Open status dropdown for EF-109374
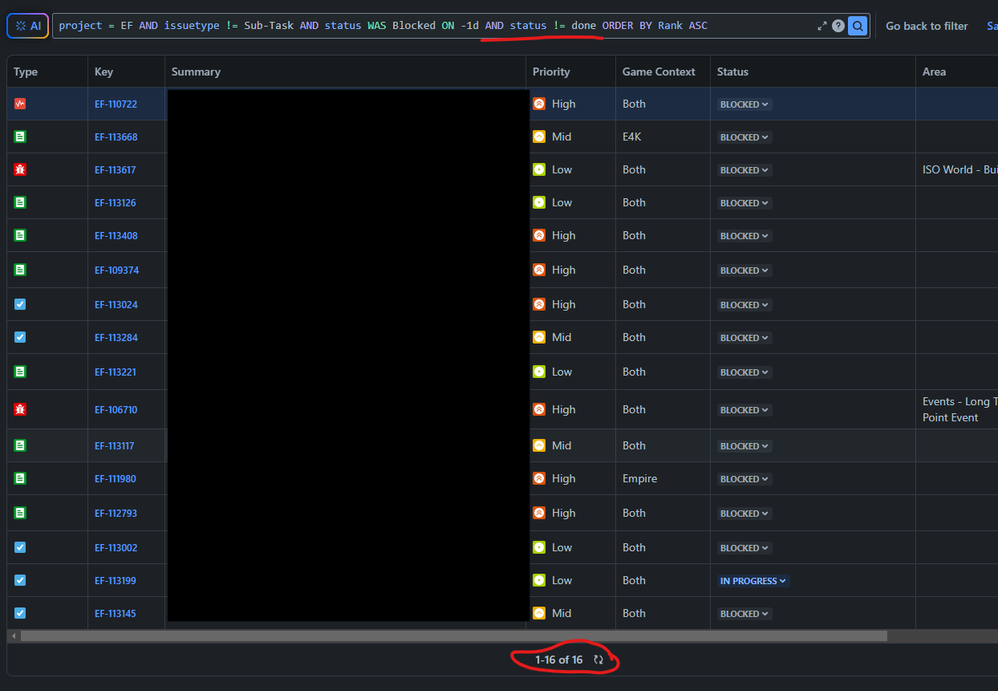This screenshot has height=691, width=998. [x=744, y=270]
